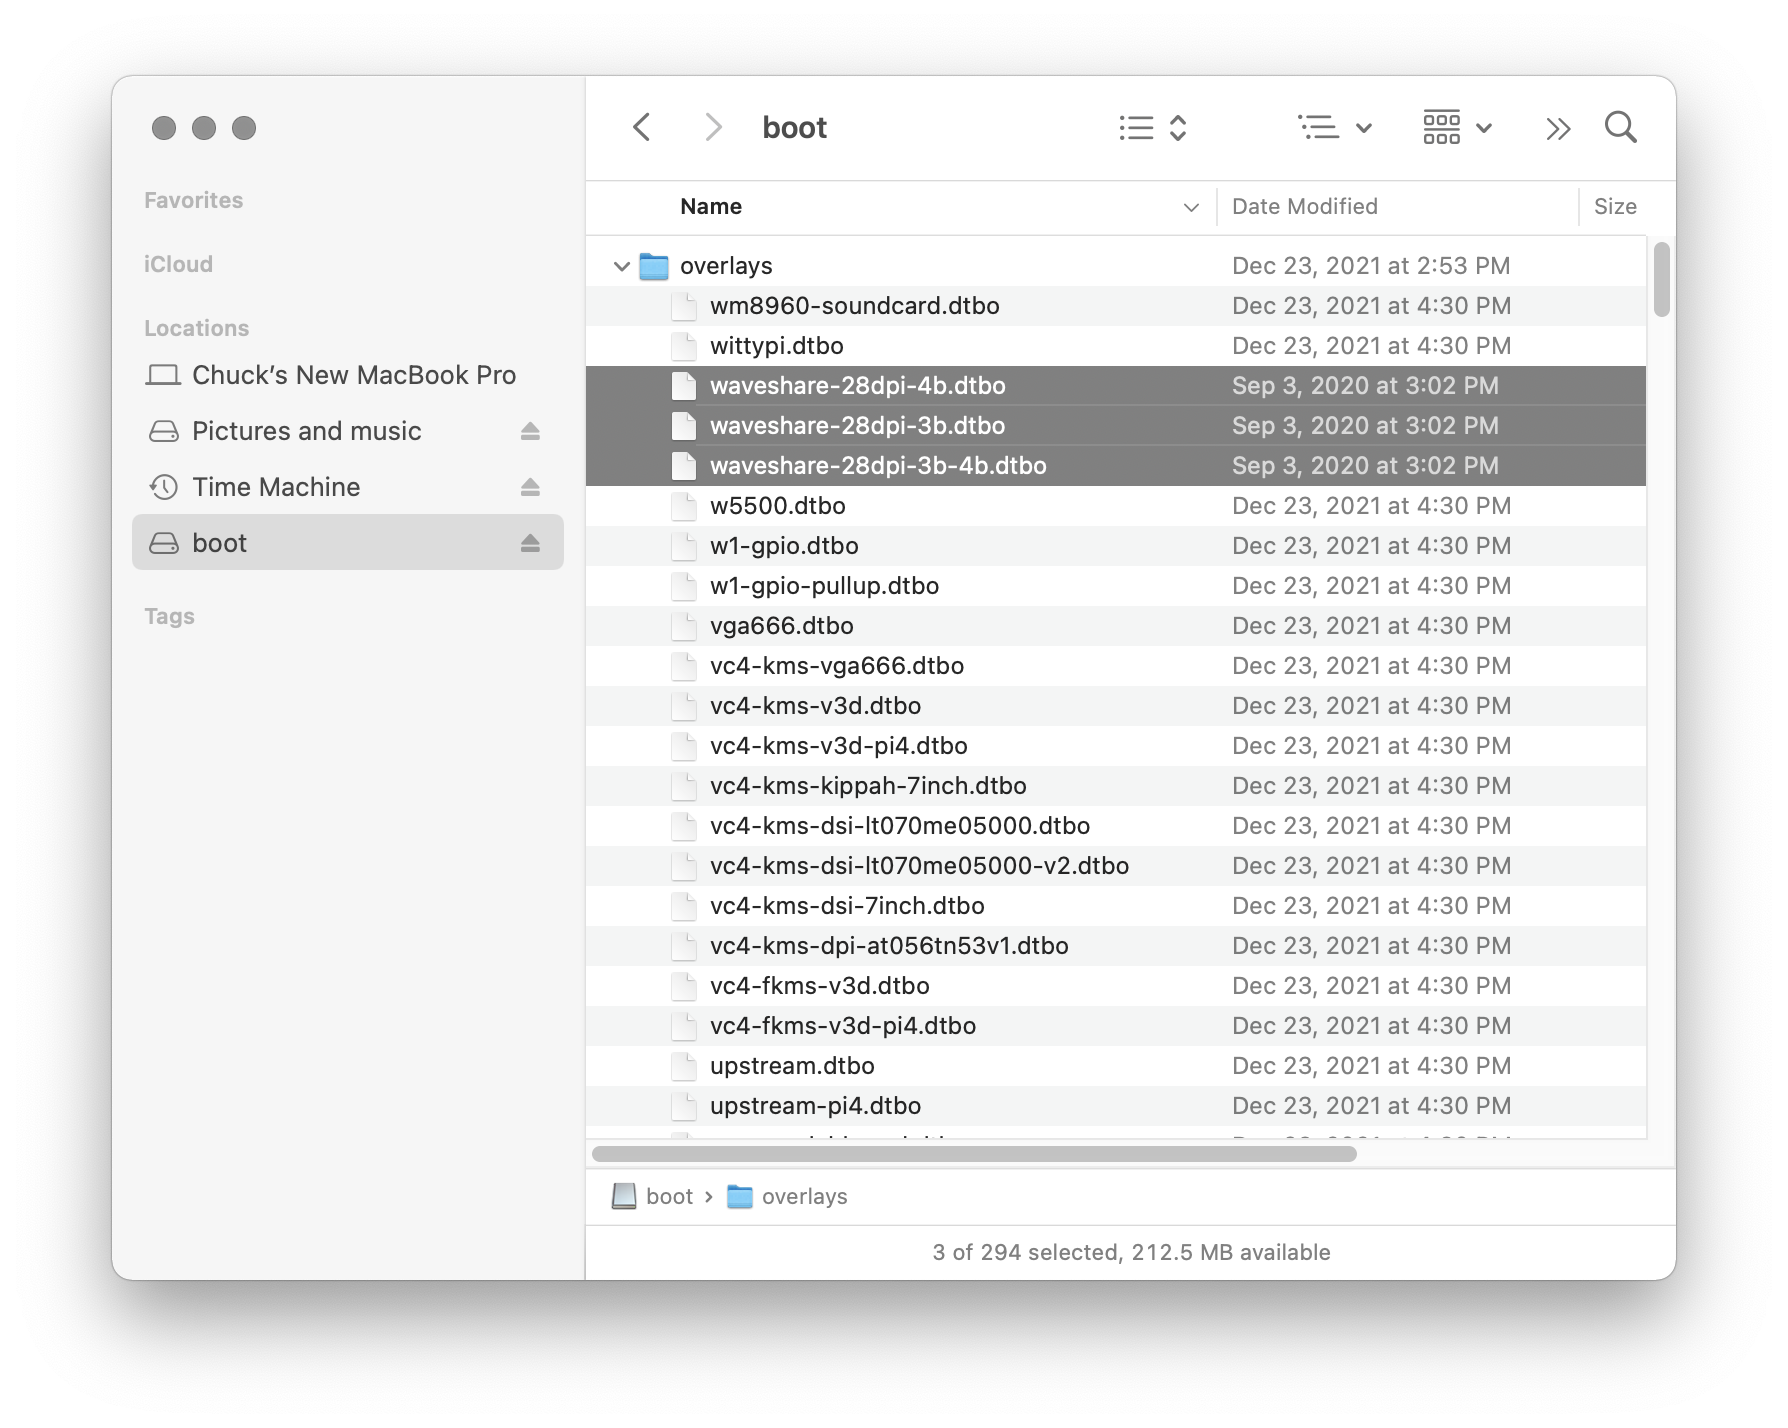Select the Time Machine icon in sidebar
The width and height of the screenshot is (1788, 1428).
click(x=163, y=487)
